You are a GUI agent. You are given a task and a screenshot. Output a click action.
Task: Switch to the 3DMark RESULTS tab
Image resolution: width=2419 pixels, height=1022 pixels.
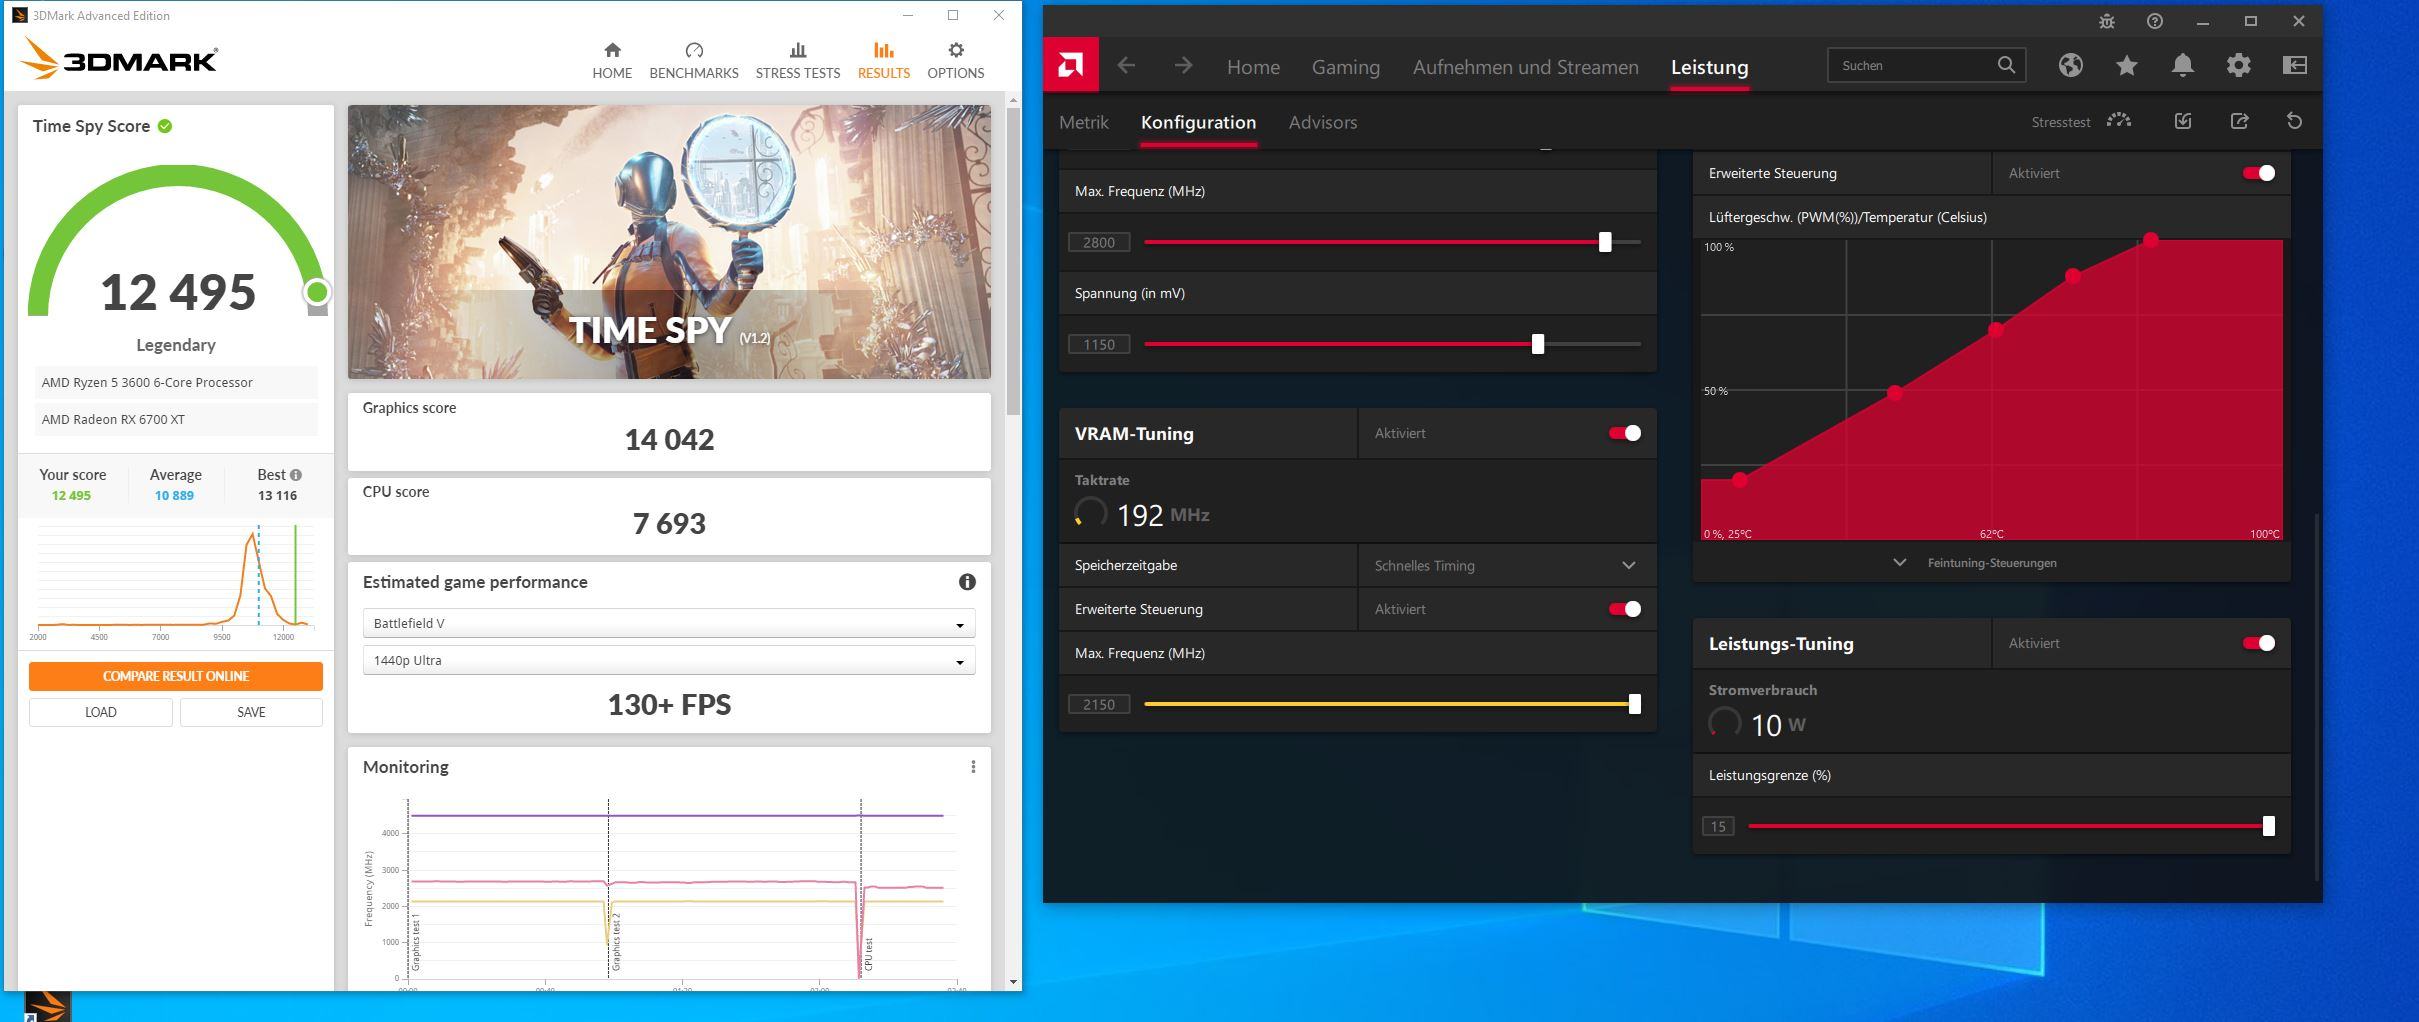tap(884, 60)
